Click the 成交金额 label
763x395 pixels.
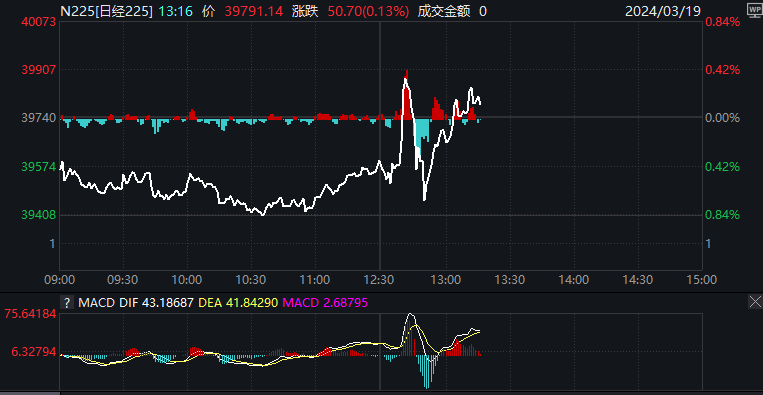(x=444, y=11)
